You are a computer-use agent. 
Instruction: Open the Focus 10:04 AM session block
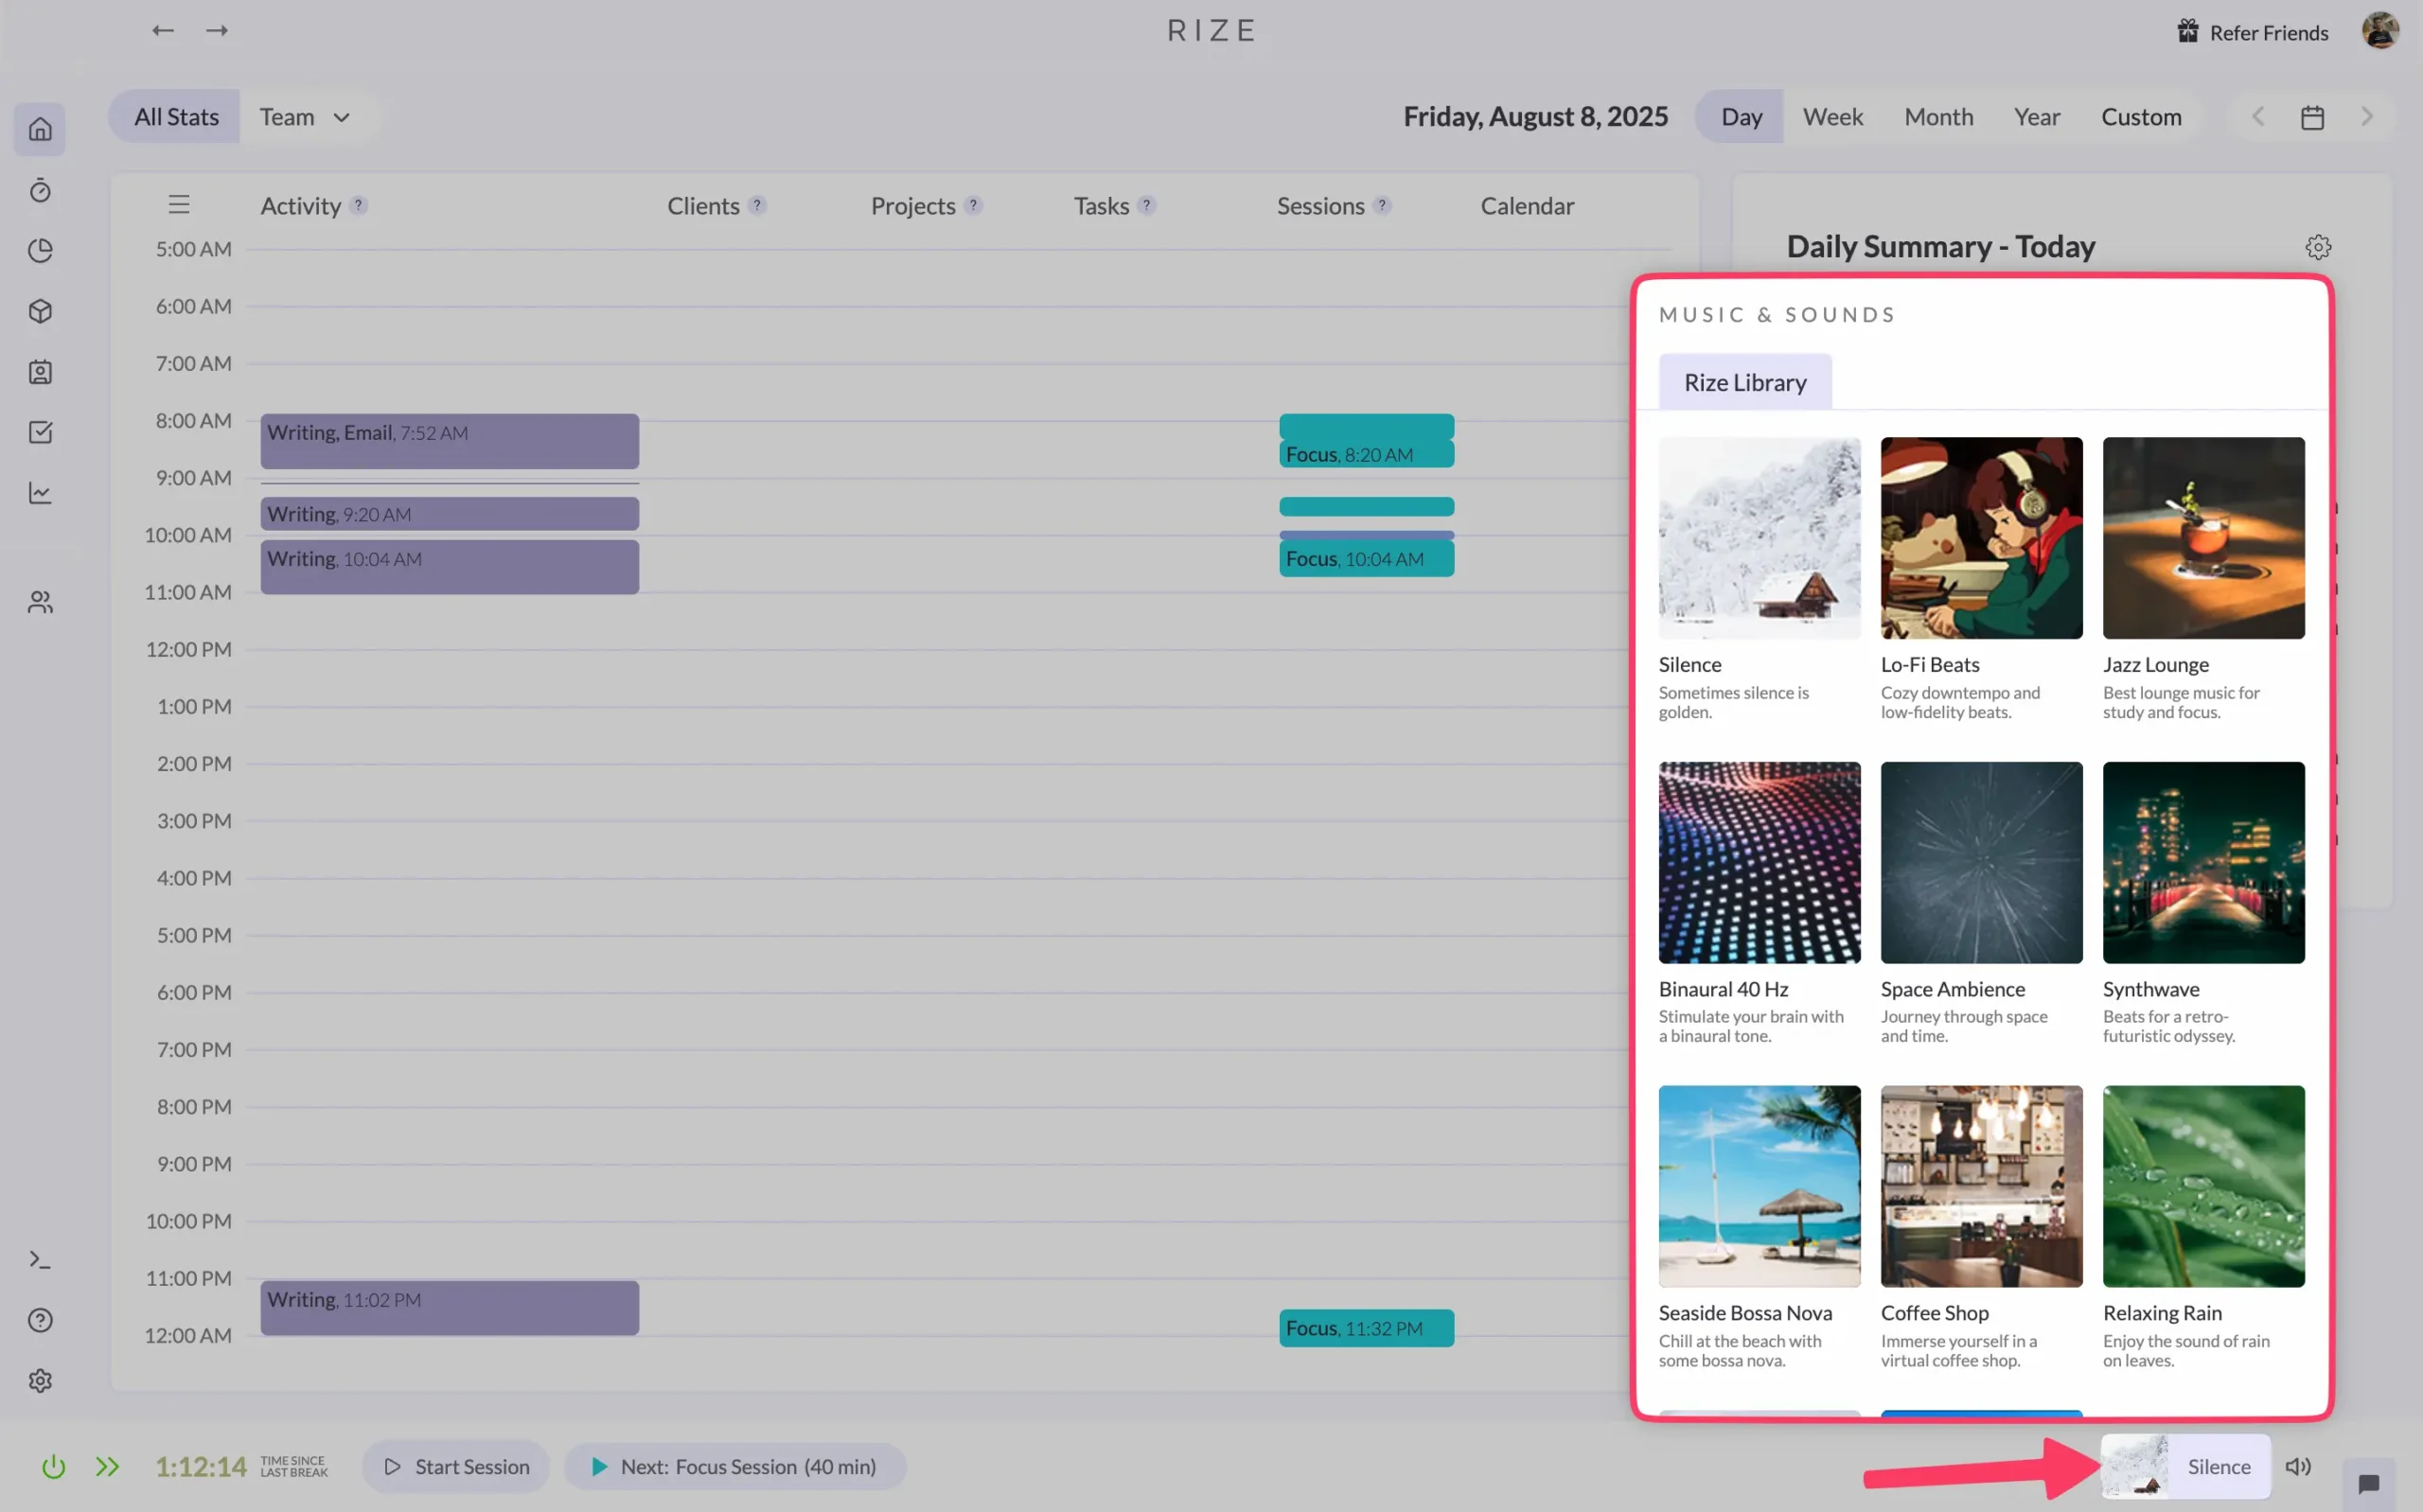1366,558
